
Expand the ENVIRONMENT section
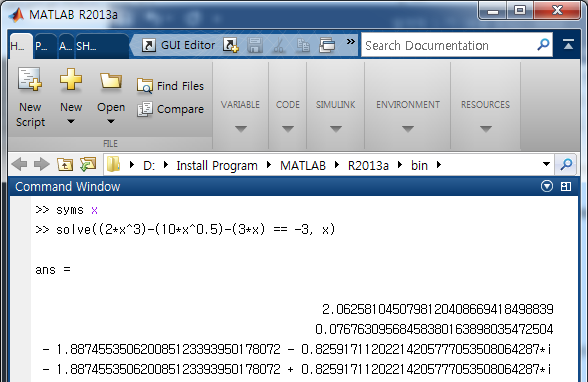pyautogui.click(x=408, y=129)
